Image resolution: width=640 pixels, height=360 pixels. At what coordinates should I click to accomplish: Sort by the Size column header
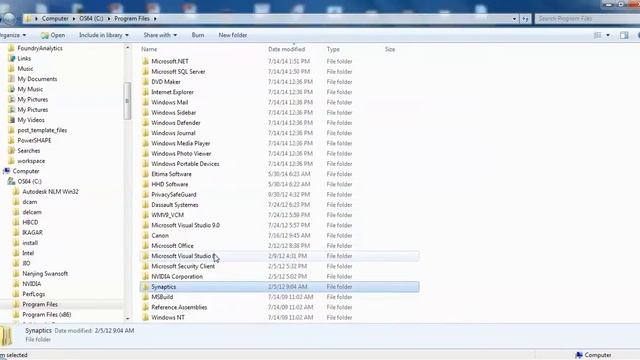[x=390, y=49]
